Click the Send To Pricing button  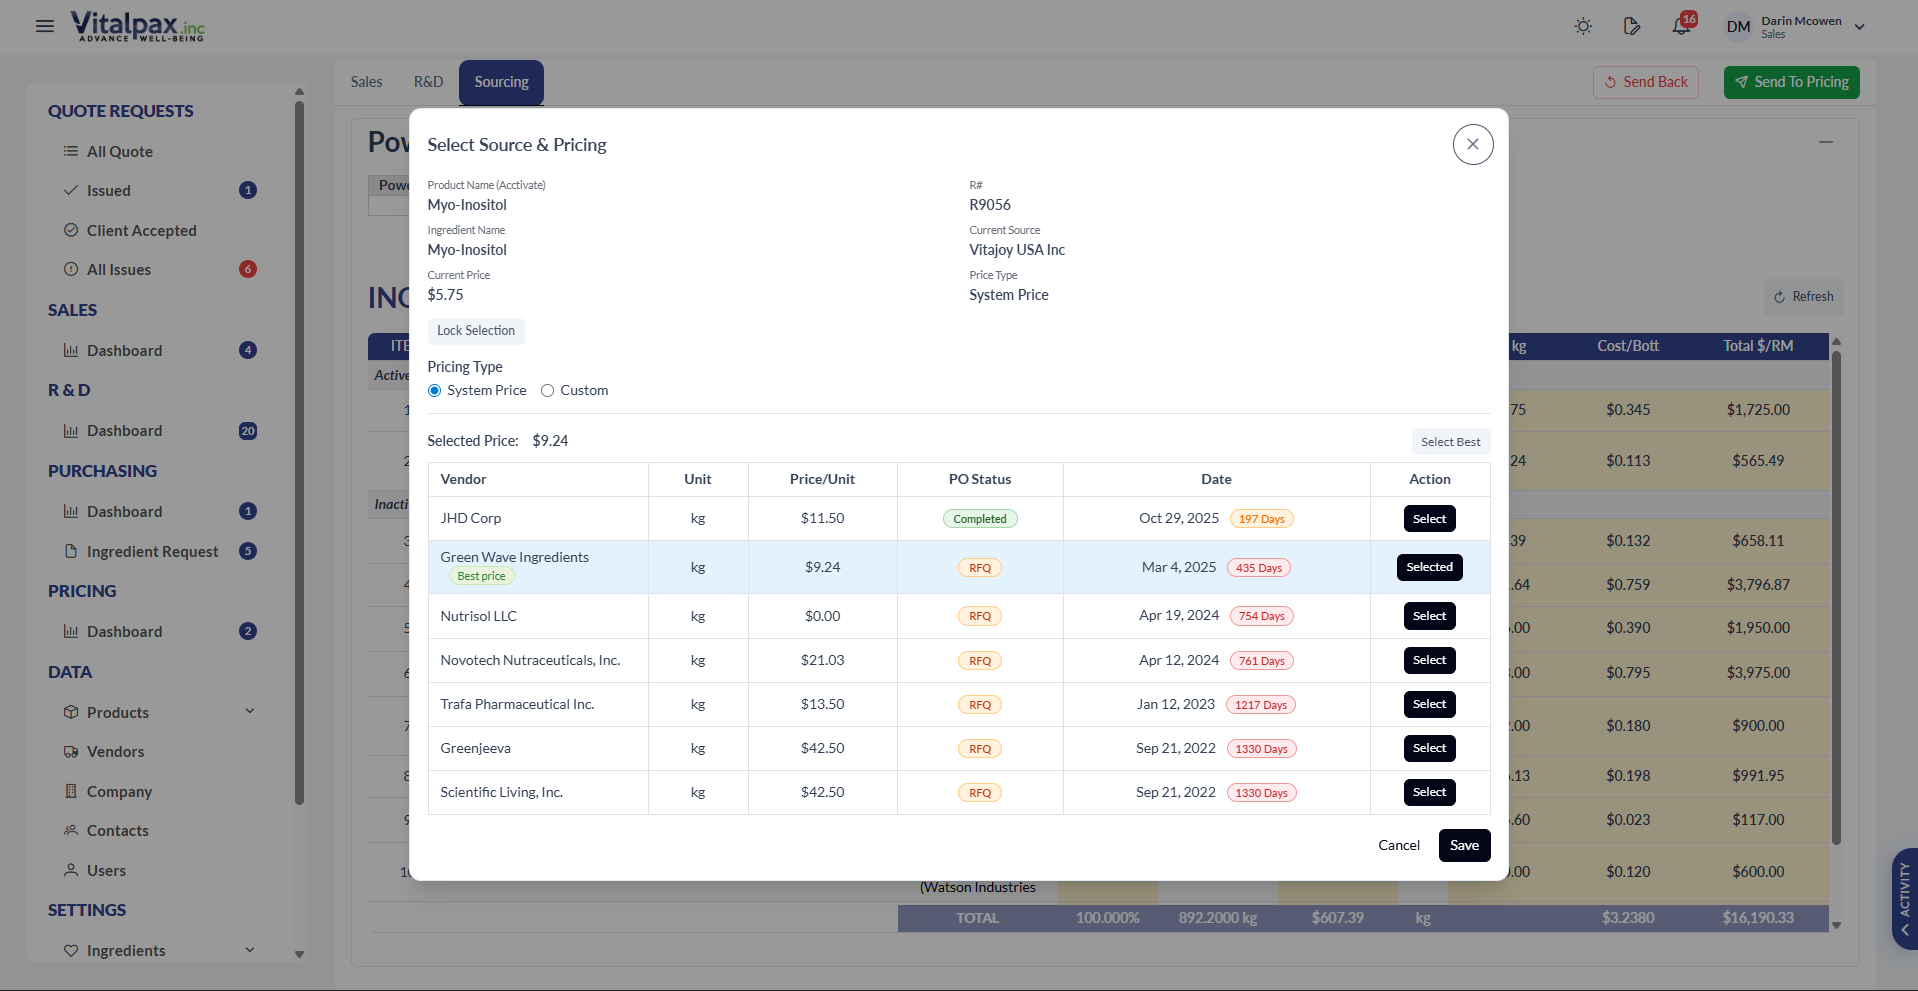pyautogui.click(x=1792, y=82)
